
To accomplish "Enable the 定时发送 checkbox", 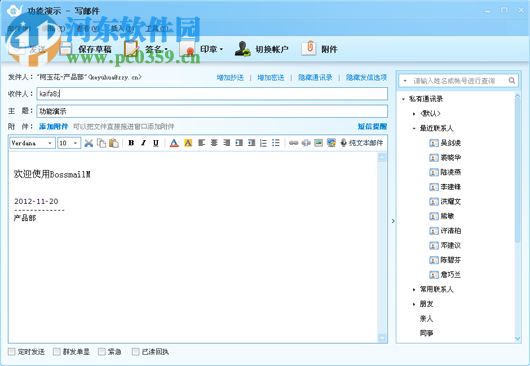I will [x=12, y=352].
